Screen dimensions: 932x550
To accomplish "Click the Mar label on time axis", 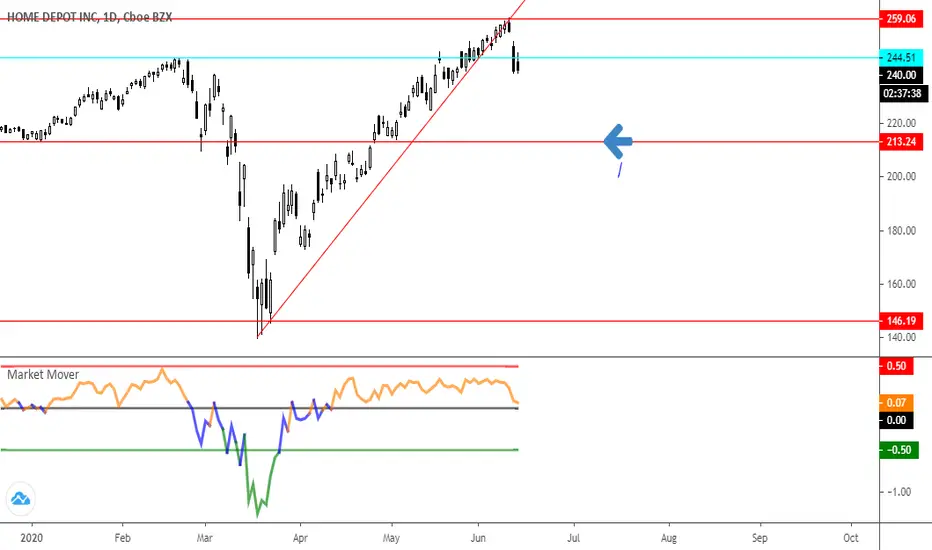I will (204, 538).
